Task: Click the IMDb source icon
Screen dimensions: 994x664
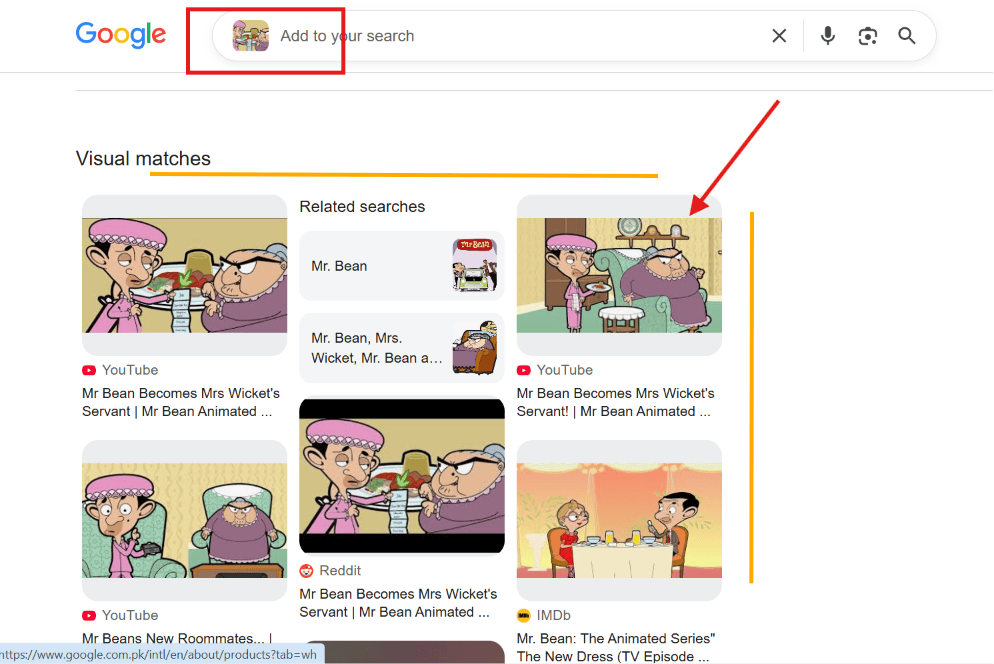Action: (x=524, y=615)
